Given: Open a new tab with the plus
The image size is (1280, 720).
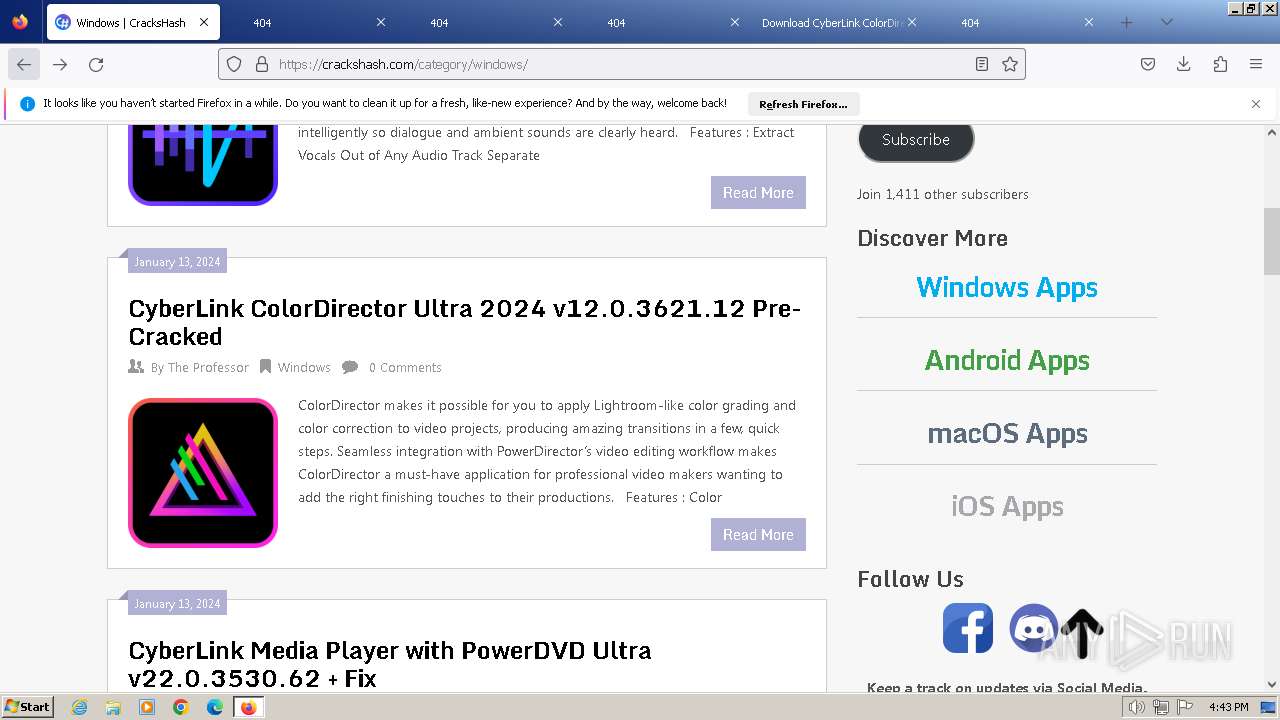Looking at the screenshot, I should 1127,22.
